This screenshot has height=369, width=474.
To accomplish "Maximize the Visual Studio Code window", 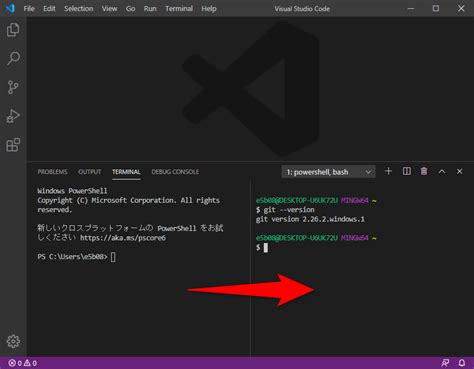I will click(436, 8).
